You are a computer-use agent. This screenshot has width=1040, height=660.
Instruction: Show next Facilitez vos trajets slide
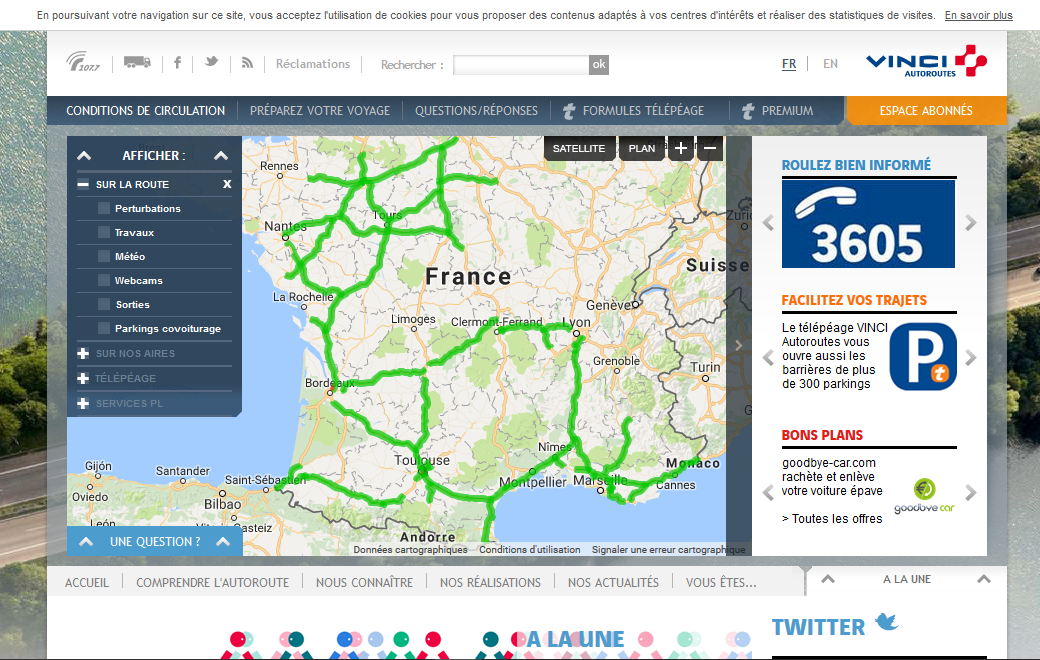[x=970, y=358]
